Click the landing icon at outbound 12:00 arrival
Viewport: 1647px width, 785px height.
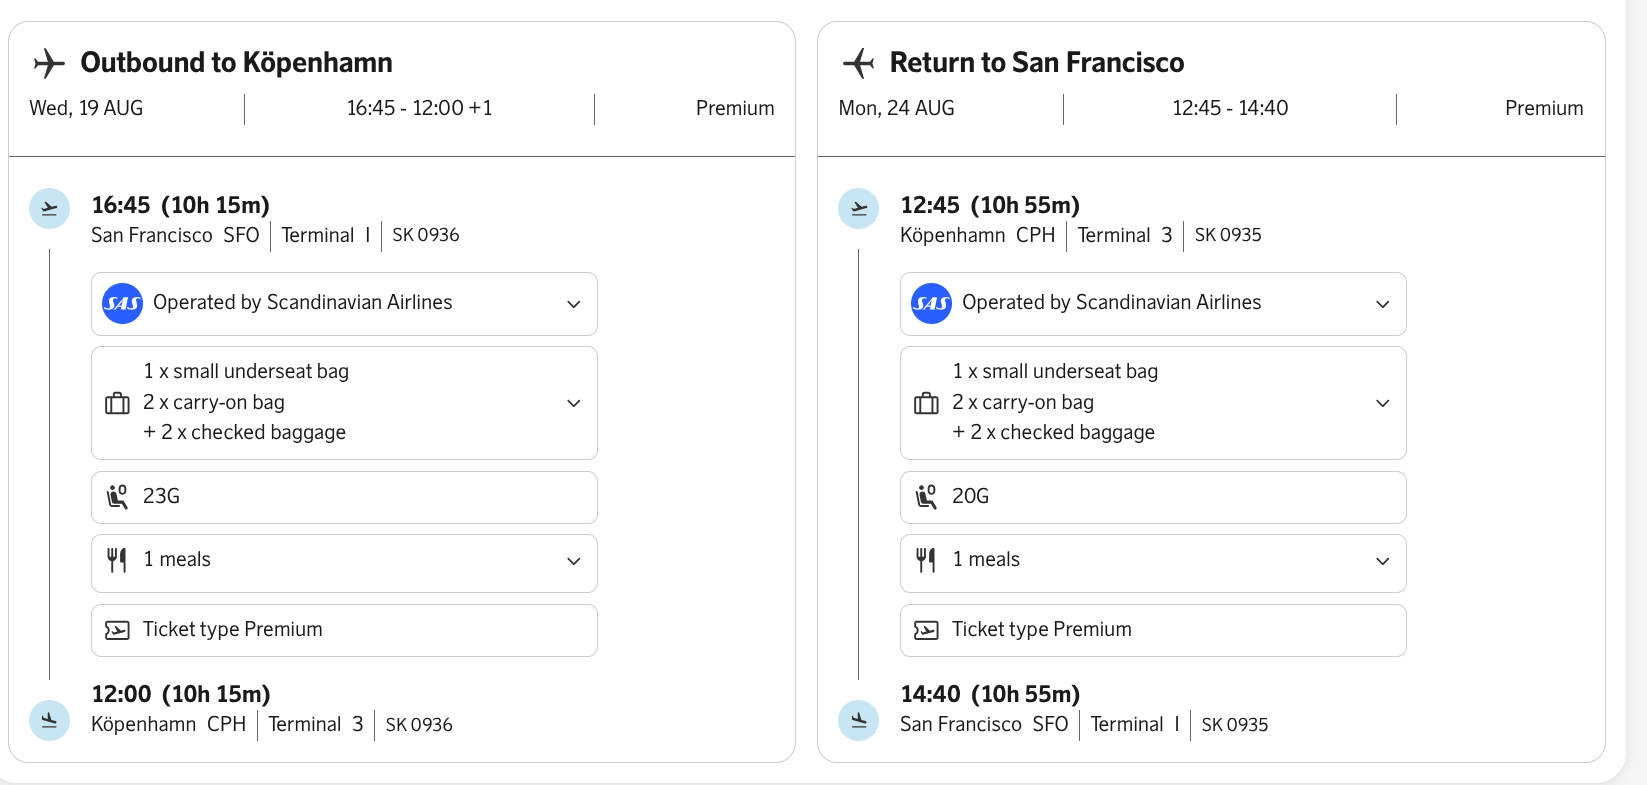(x=49, y=720)
